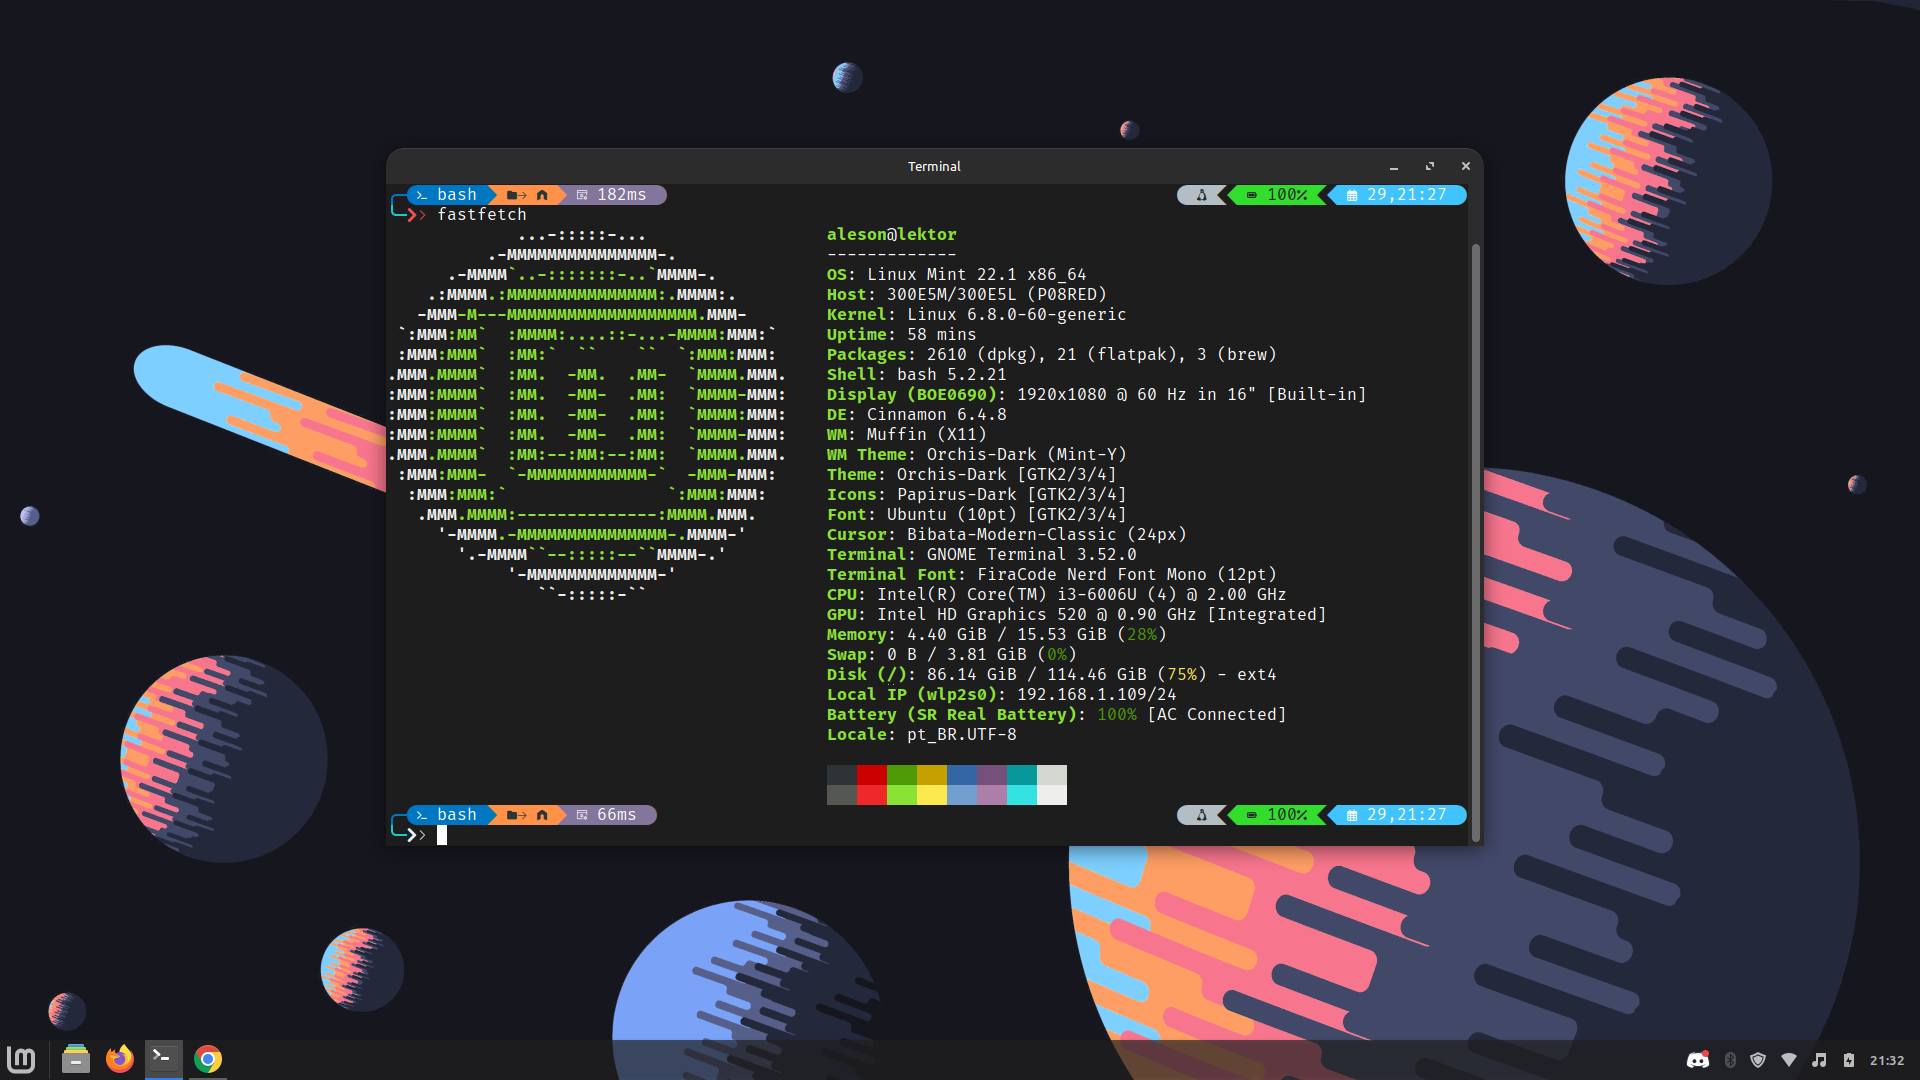
Task: Click the shield update manager tray icon
Action: pos(1758,1060)
